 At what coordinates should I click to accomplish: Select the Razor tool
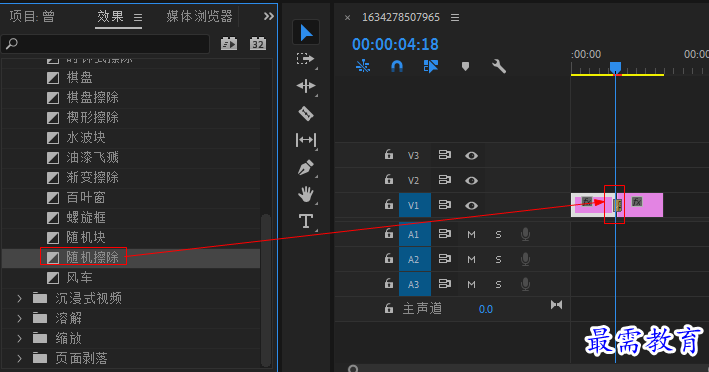(x=306, y=113)
